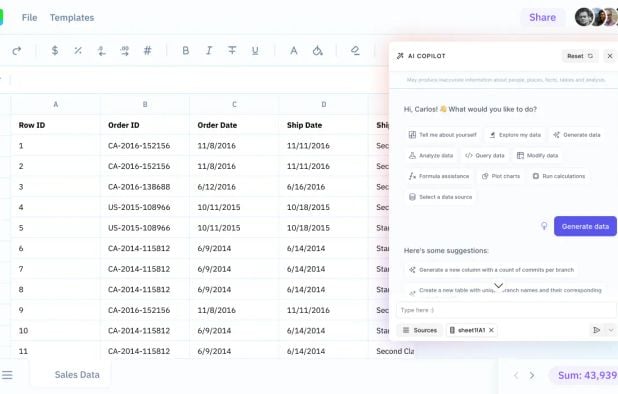Click the send message arrow icon
This screenshot has height=394, width=618.
(x=597, y=330)
